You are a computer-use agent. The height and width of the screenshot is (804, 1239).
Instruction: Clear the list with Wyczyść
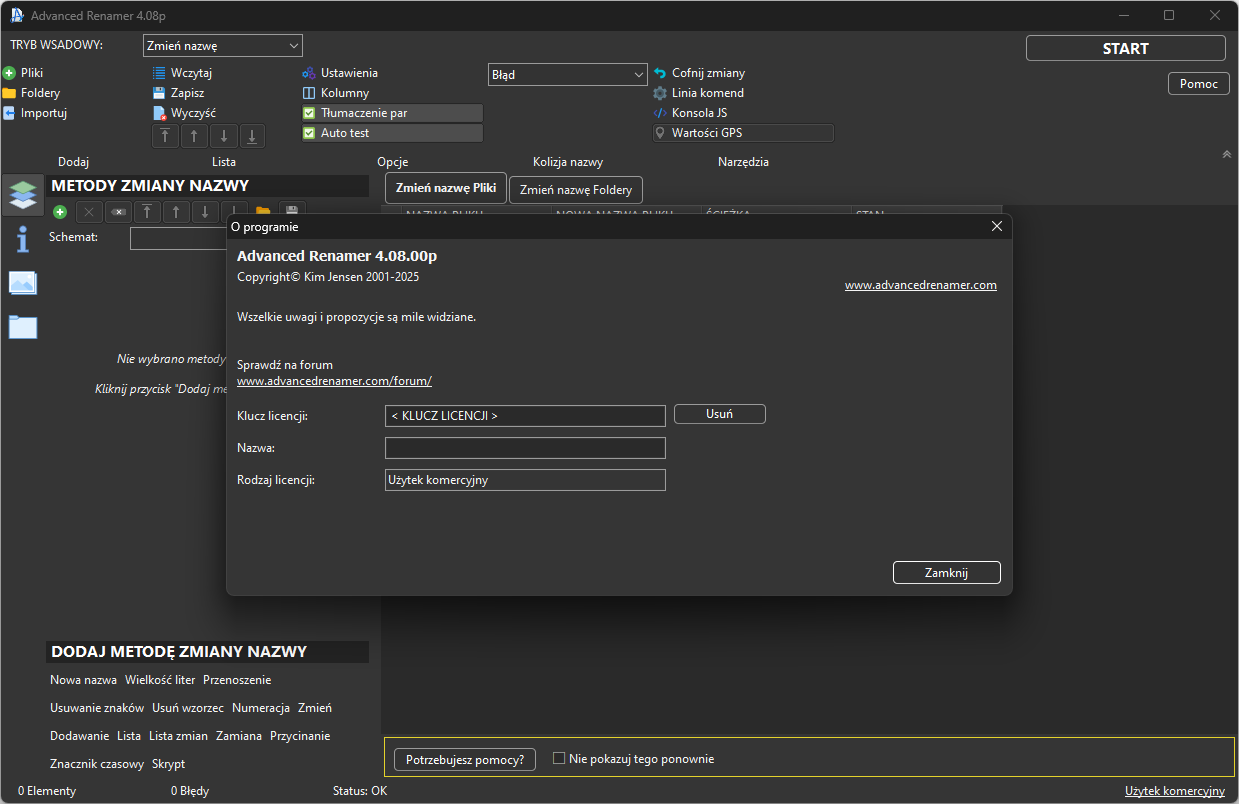pyautogui.click(x=184, y=113)
